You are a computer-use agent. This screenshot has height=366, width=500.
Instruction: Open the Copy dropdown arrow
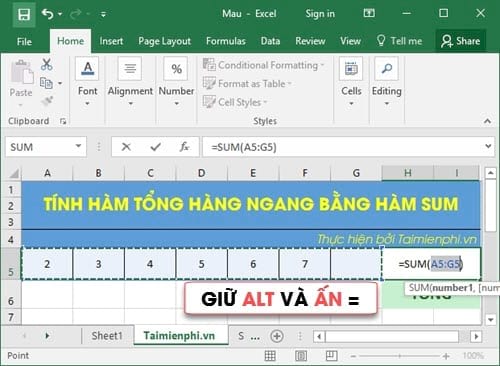(60, 83)
